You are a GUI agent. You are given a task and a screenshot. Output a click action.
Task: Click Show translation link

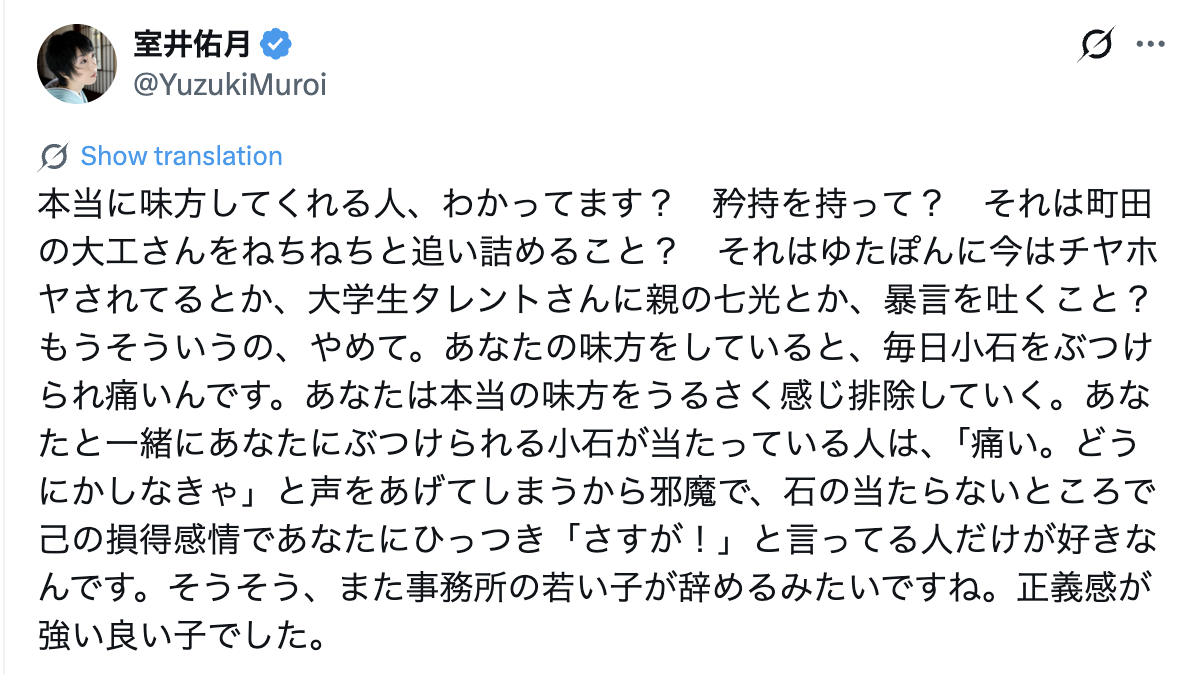(x=181, y=156)
